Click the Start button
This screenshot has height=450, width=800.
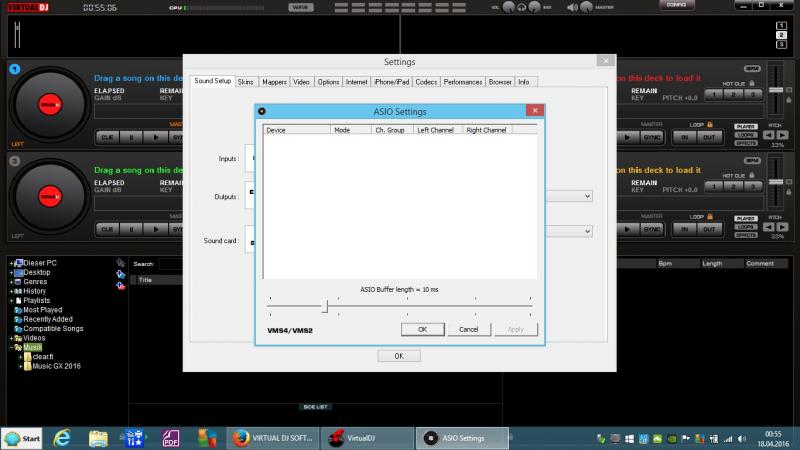click(22, 438)
